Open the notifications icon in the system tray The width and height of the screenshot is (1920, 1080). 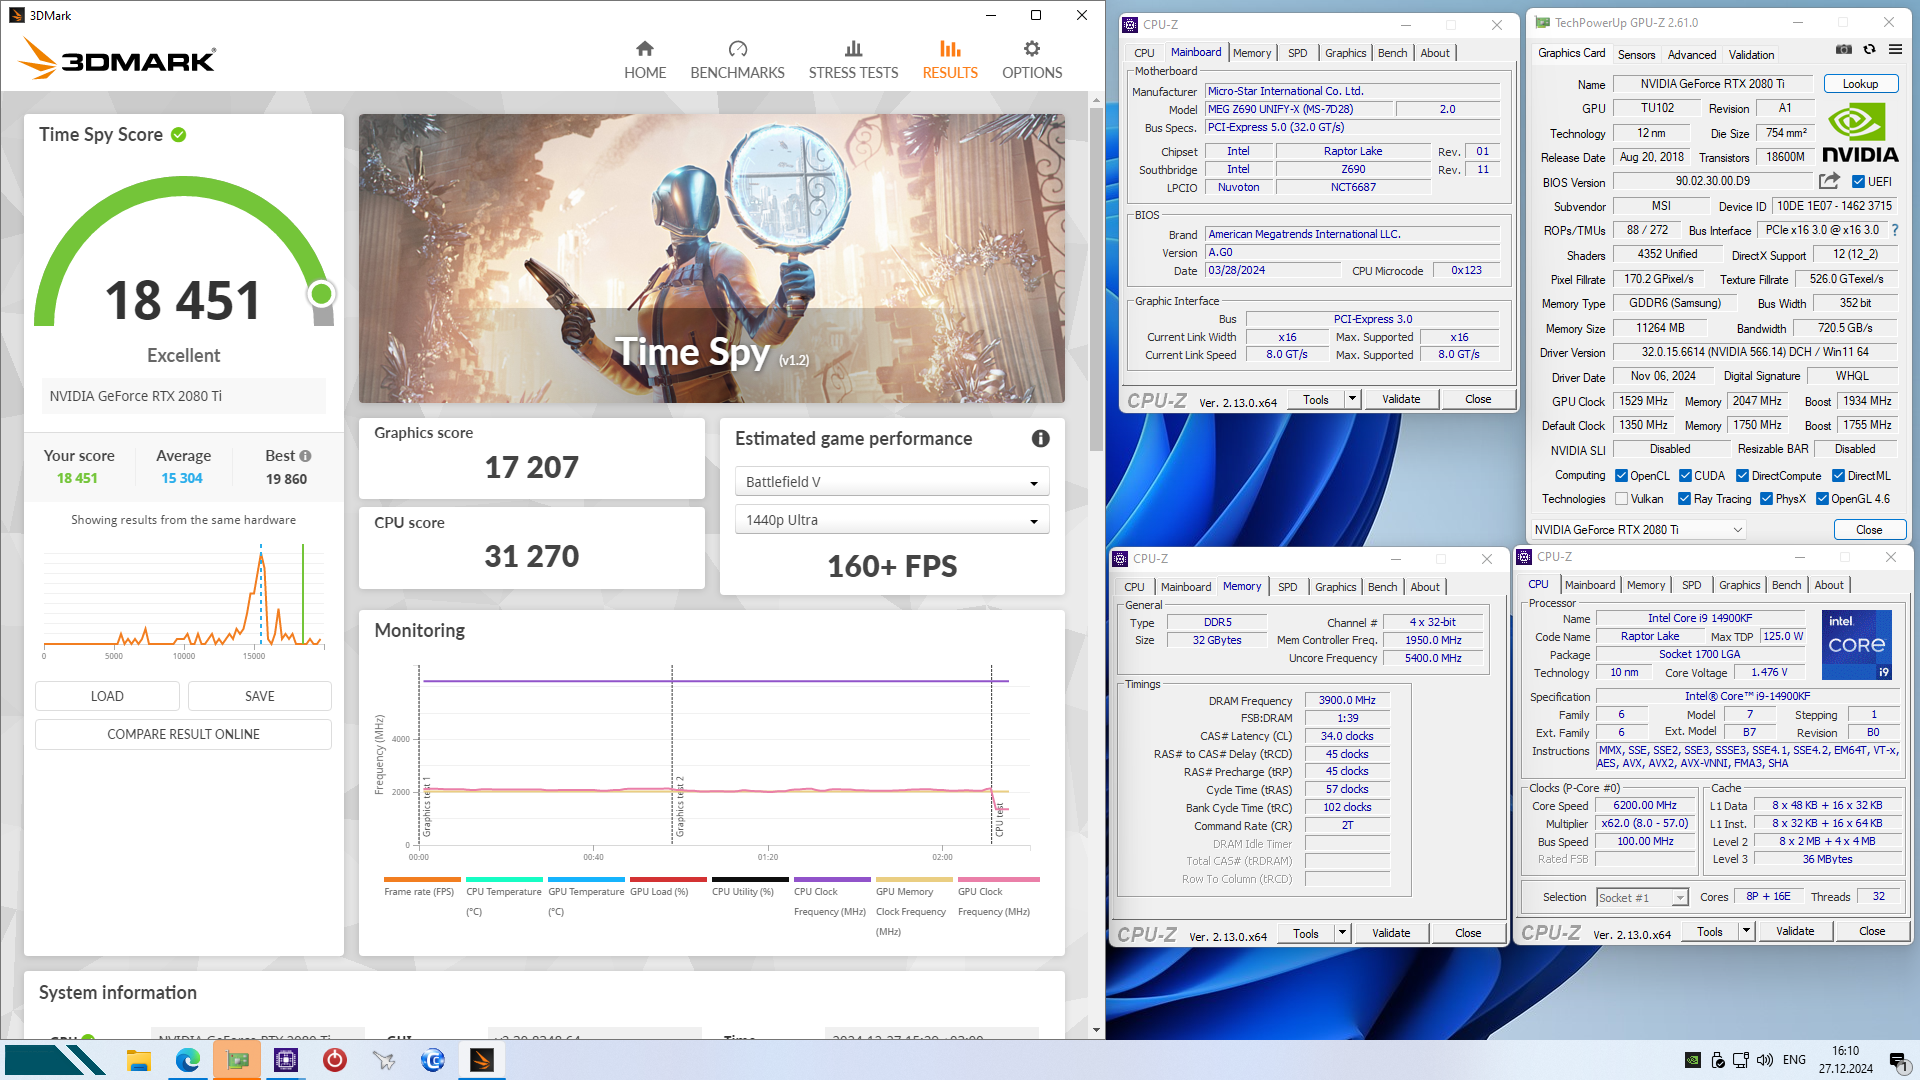1897,1060
